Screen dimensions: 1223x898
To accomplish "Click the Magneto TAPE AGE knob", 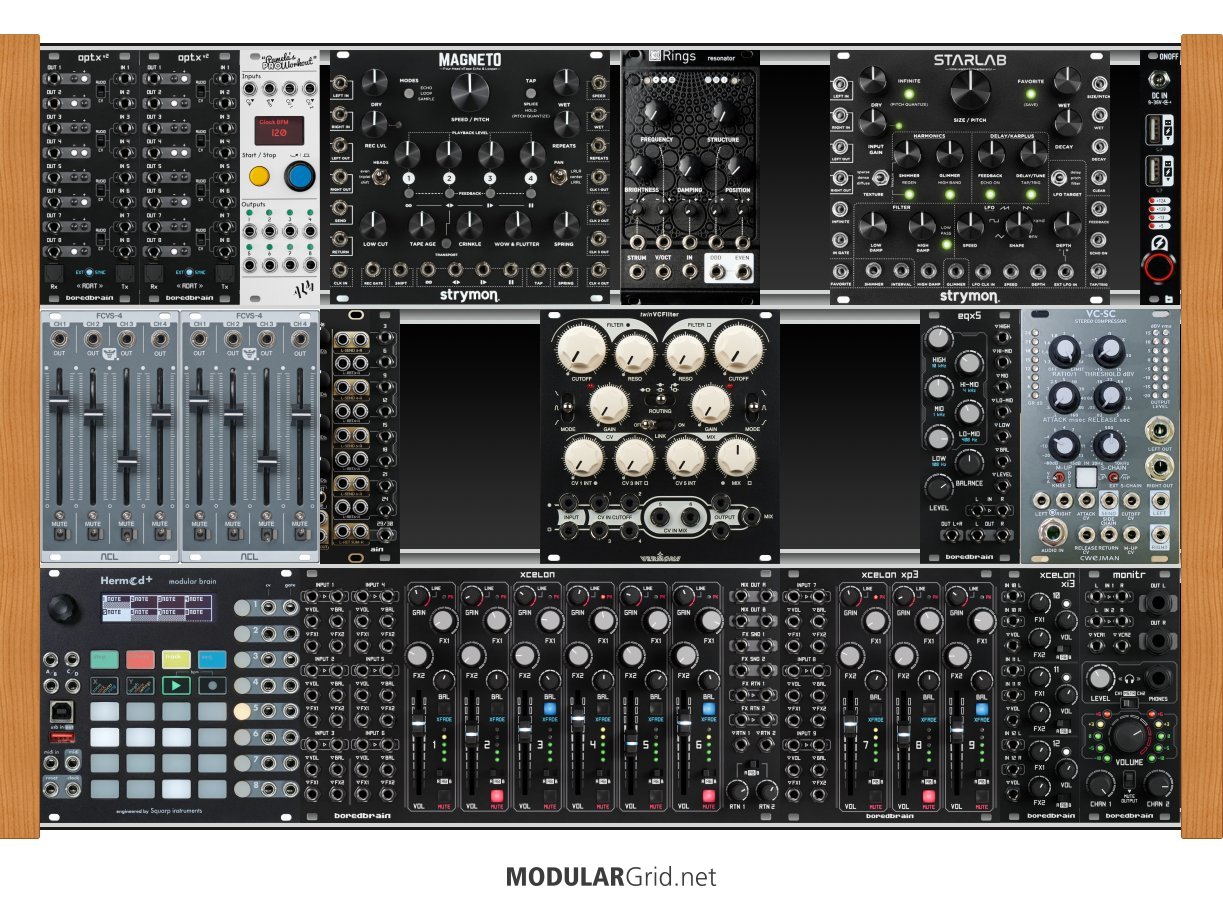I will click(421, 224).
